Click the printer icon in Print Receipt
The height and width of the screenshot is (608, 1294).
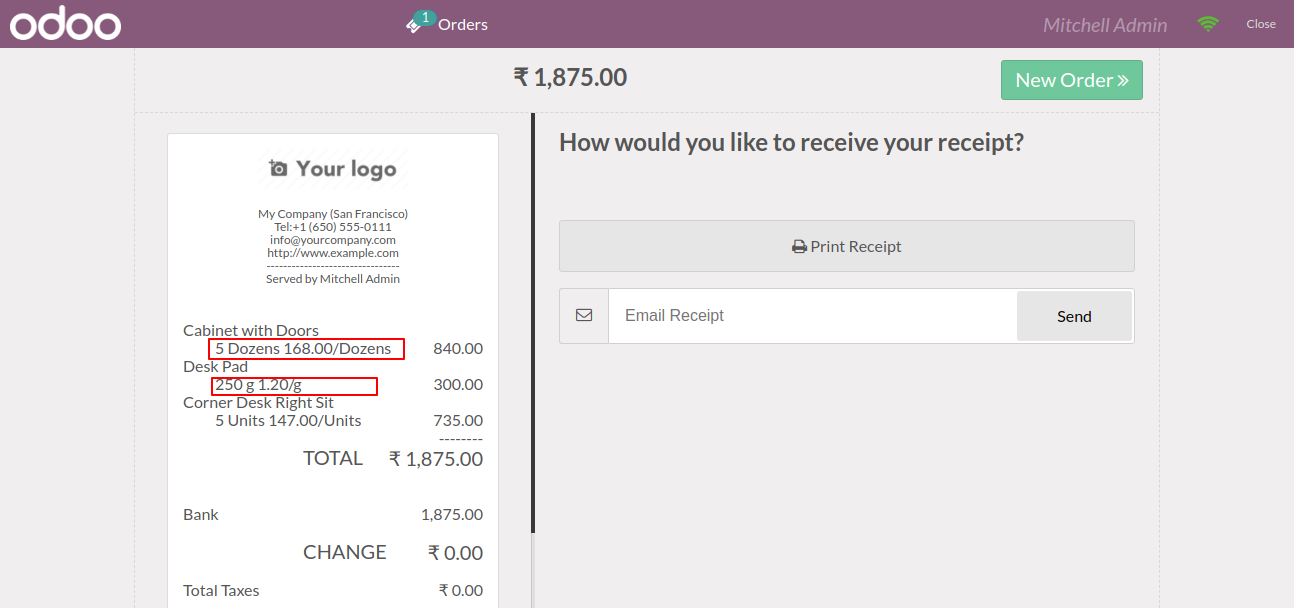(x=799, y=246)
